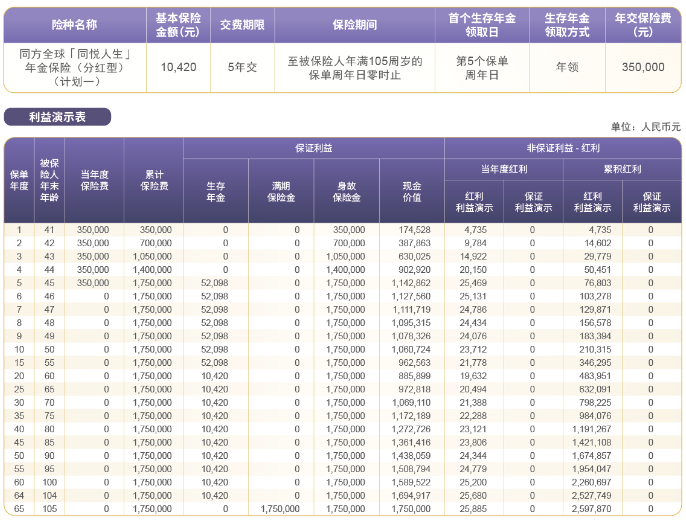686x521 pixels.
Task: Click the 年领 payout method cell
Action: point(568,67)
